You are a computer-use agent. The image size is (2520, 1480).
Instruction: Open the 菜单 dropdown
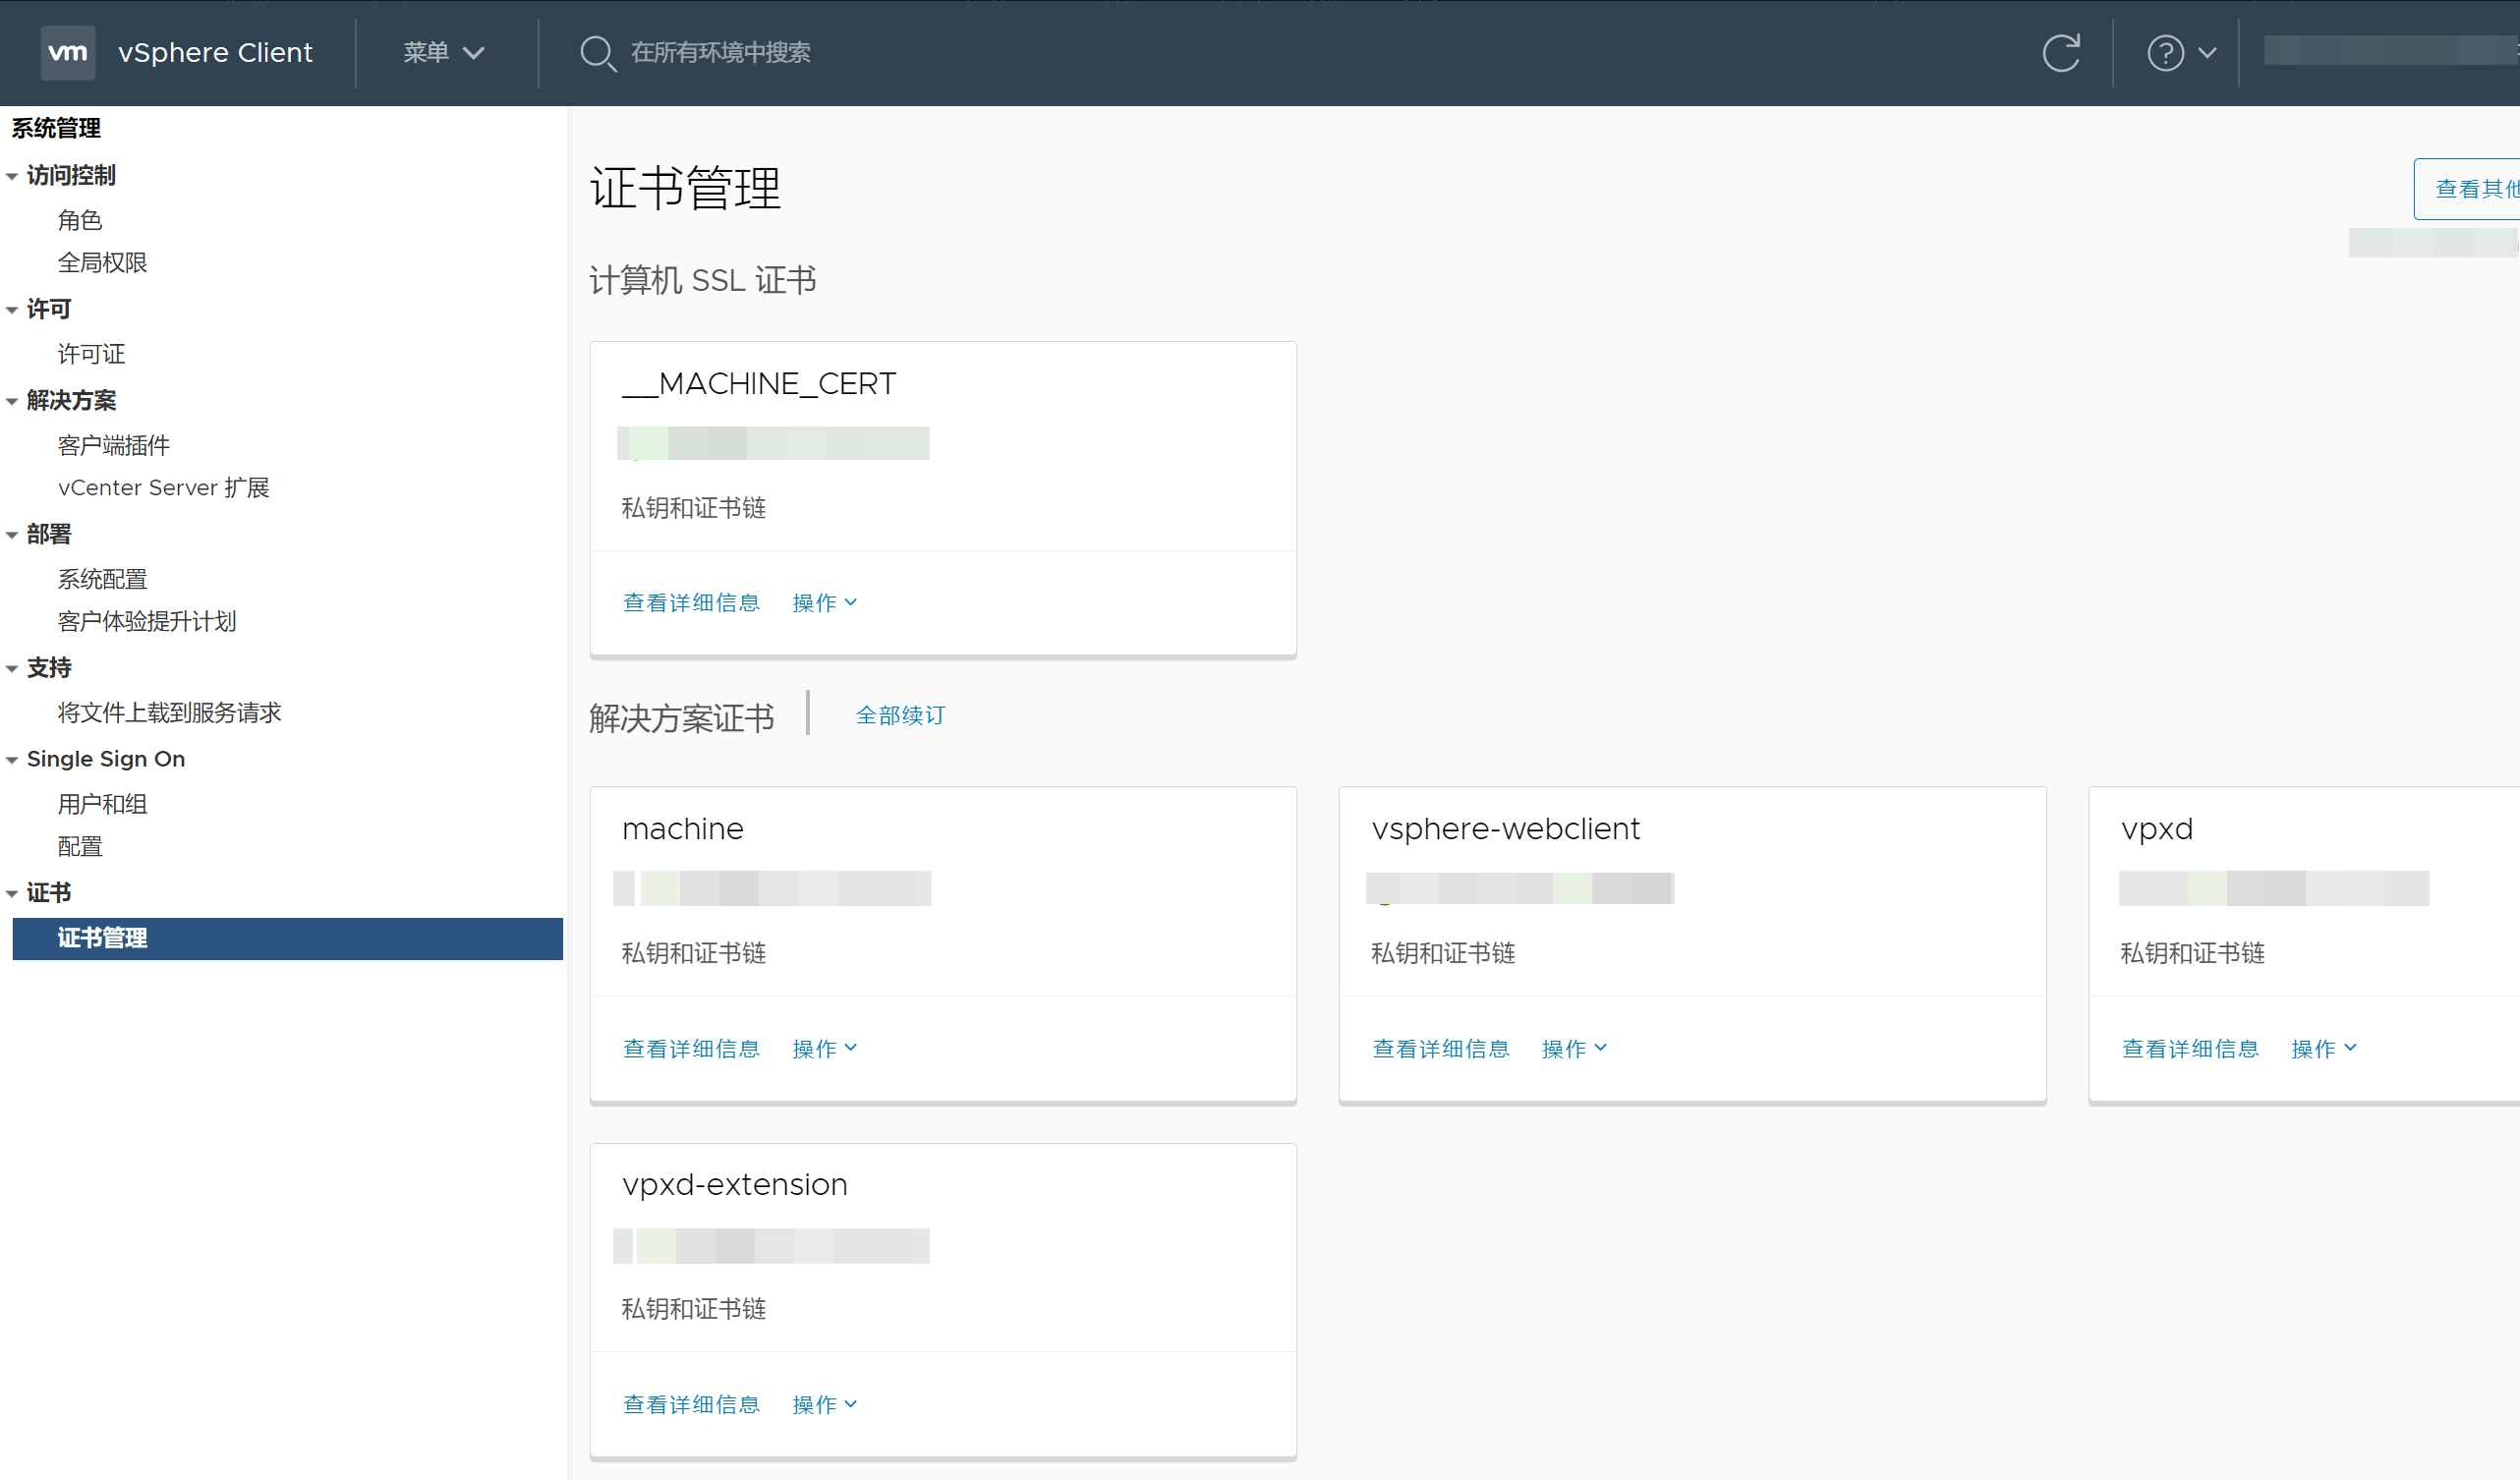click(443, 52)
